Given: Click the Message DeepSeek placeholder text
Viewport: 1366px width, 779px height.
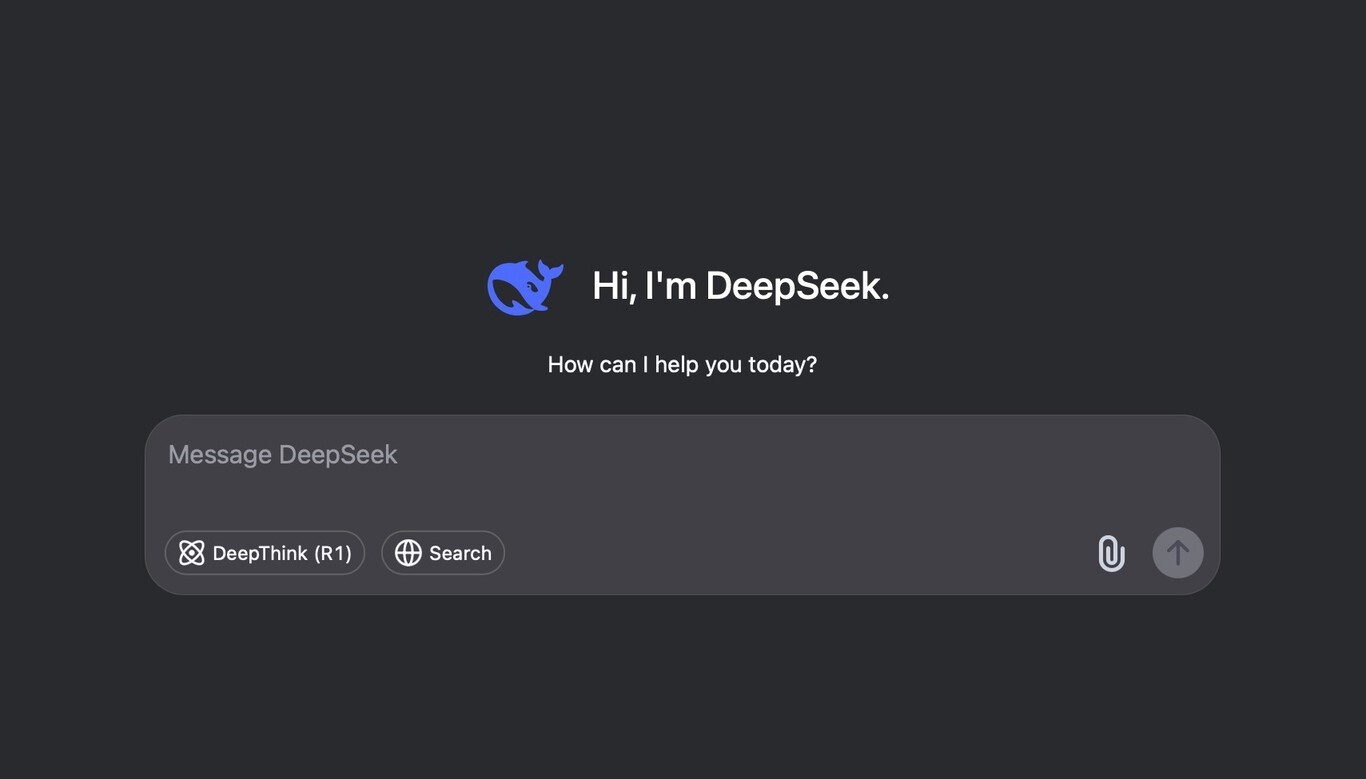Looking at the screenshot, I should pyautogui.click(x=283, y=452).
